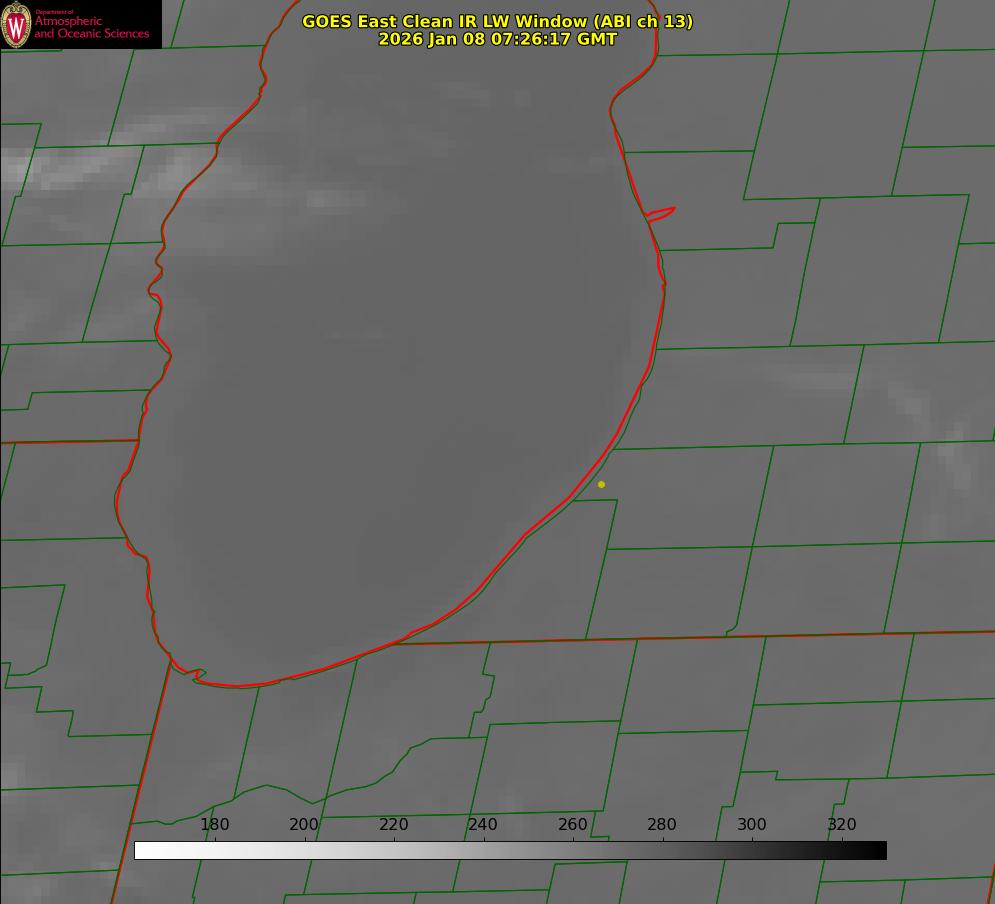Click the 280 colorbar tick label
Viewport: 995px width, 904px height.
[662, 824]
